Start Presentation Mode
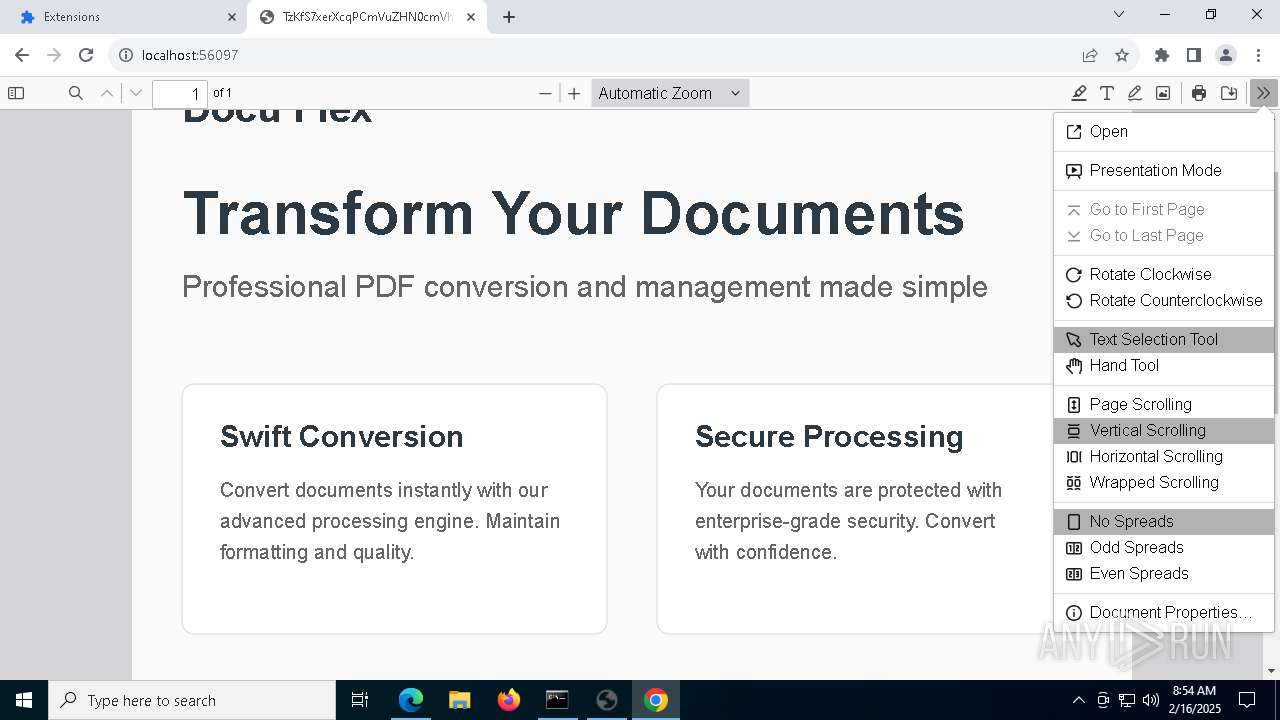Screen dimensions: 1280x720 [1164, 170]
